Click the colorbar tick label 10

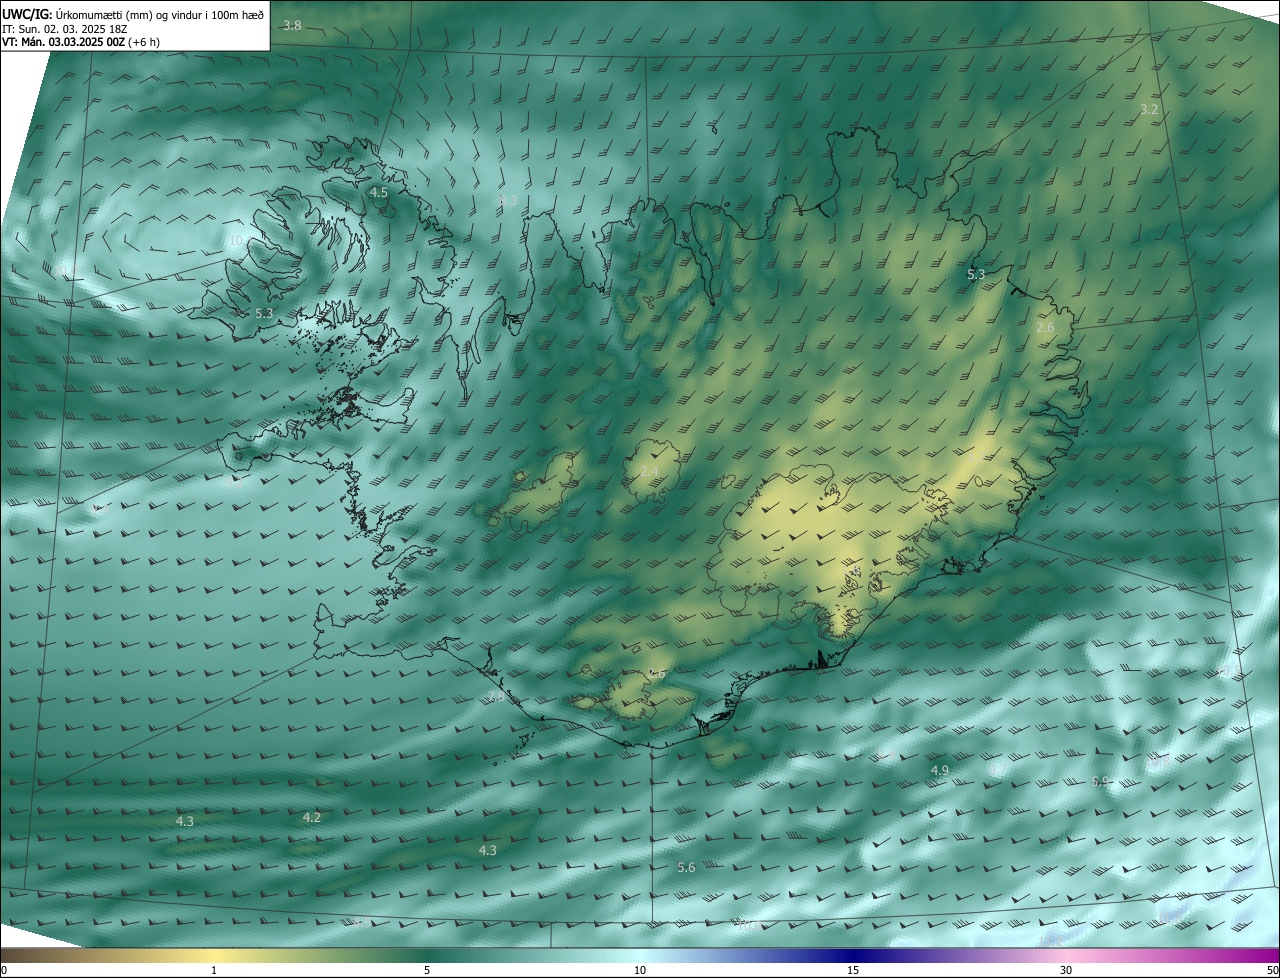[x=640, y=970]
